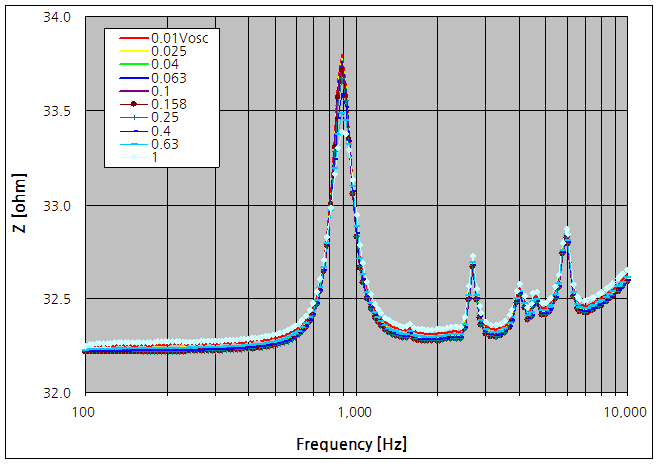Click the 10,000 x-axis label
659x464 pixels.
click(x=625, y=411)
